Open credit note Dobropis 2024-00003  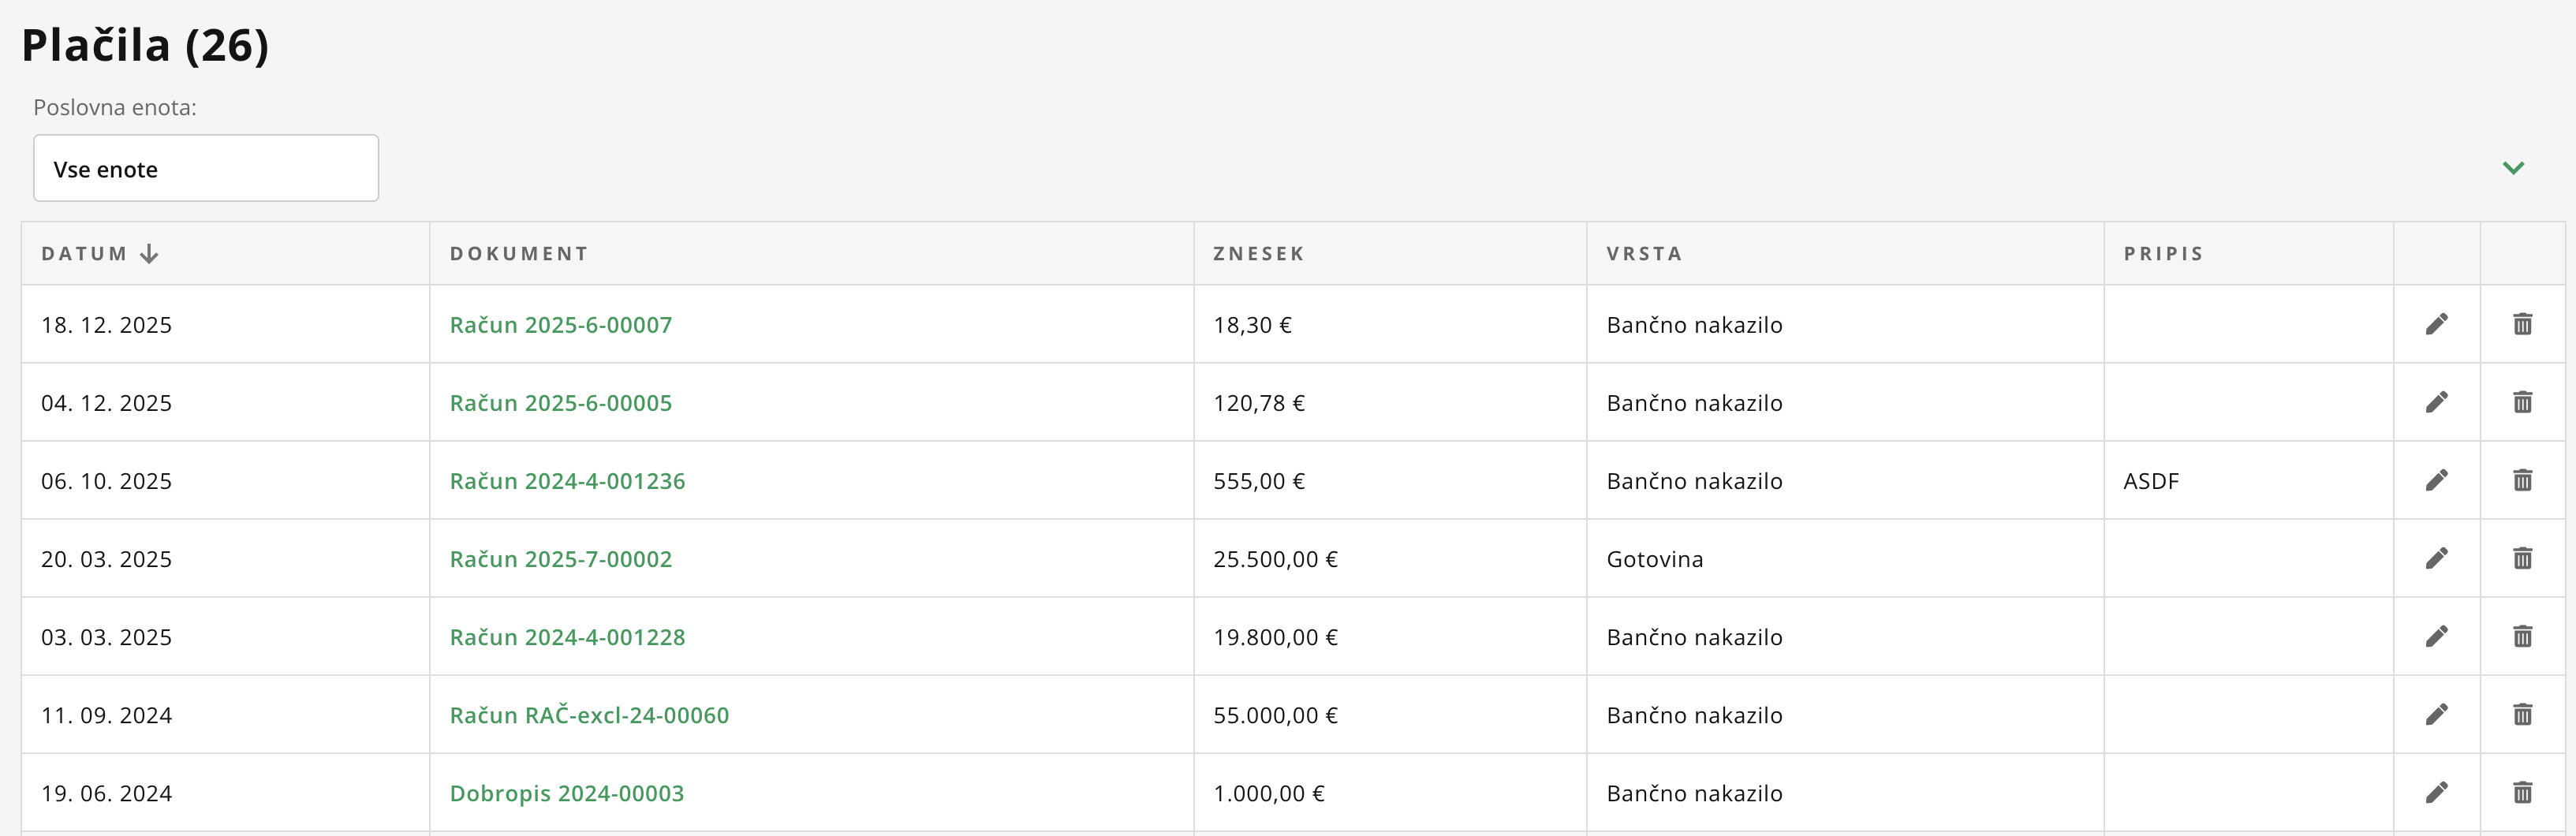tap(566, 793)
